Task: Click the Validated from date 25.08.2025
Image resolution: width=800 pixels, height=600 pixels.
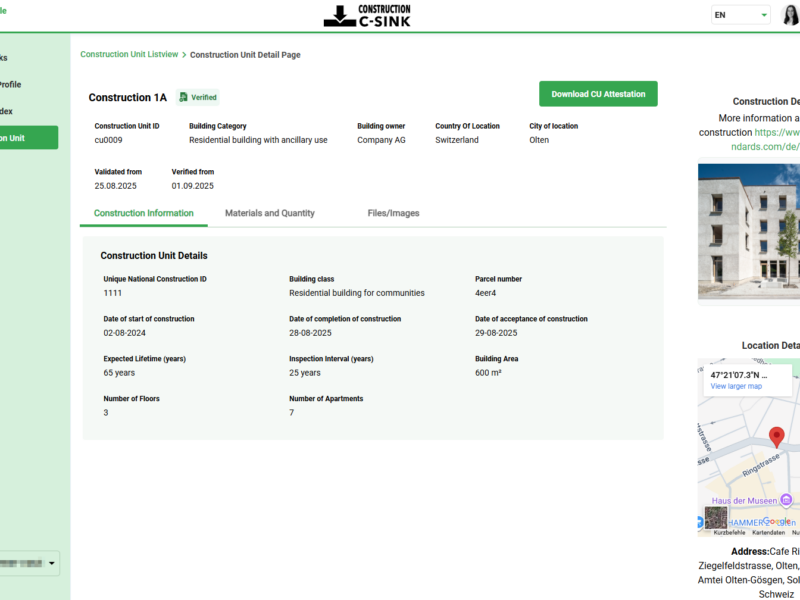Action: point(115,186)
